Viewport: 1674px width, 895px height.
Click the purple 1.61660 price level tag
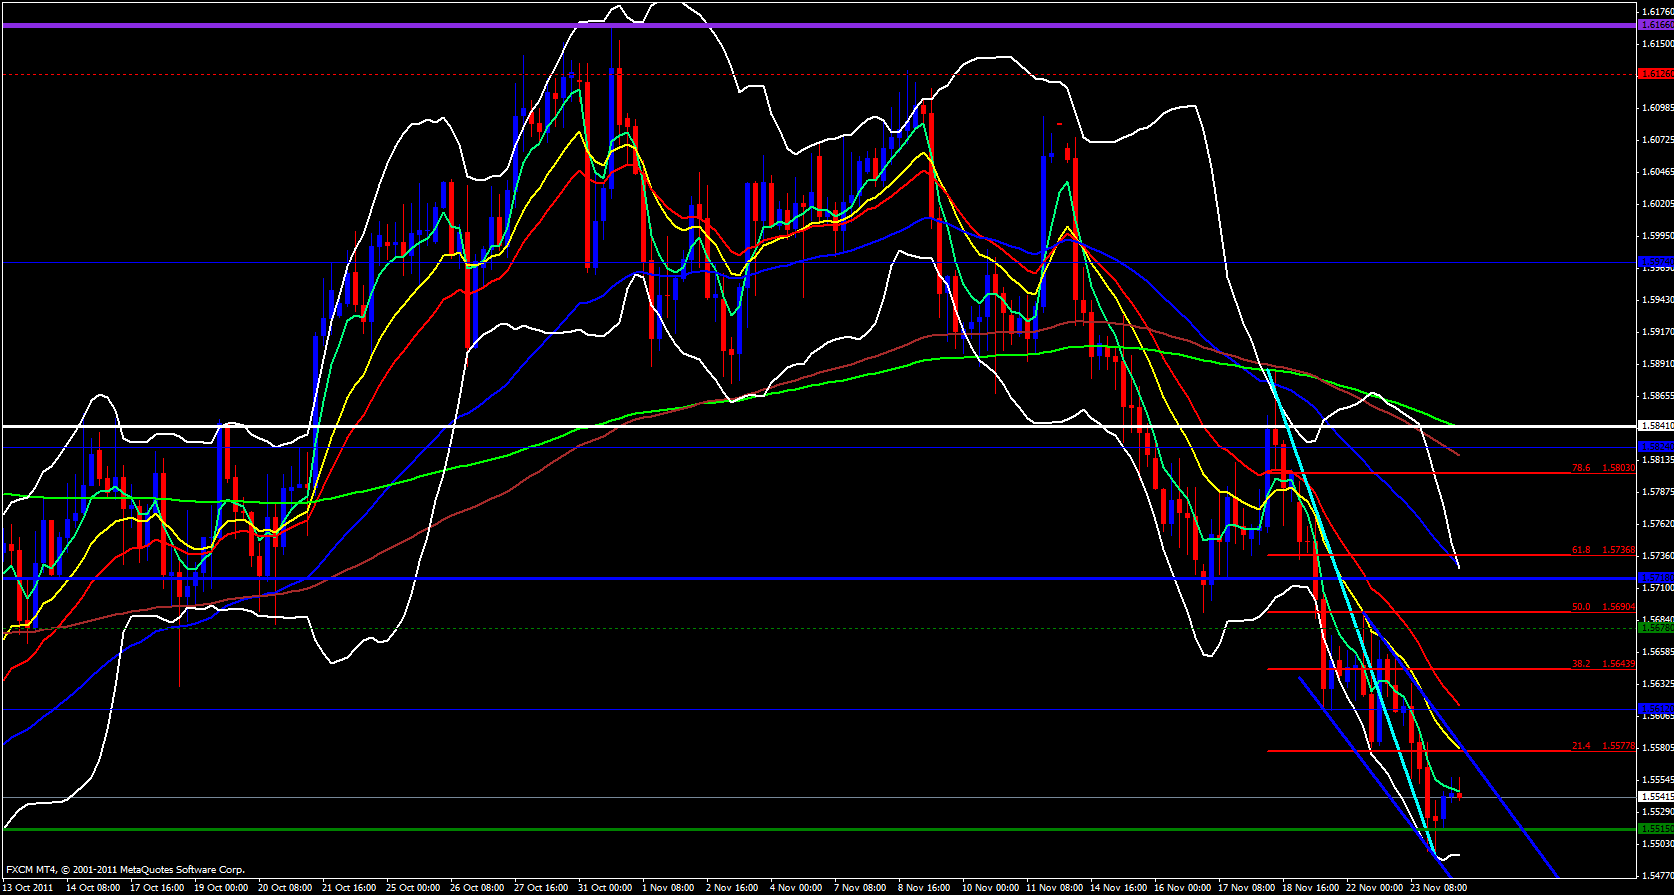pyautogui.click(x=1655, y=25)
